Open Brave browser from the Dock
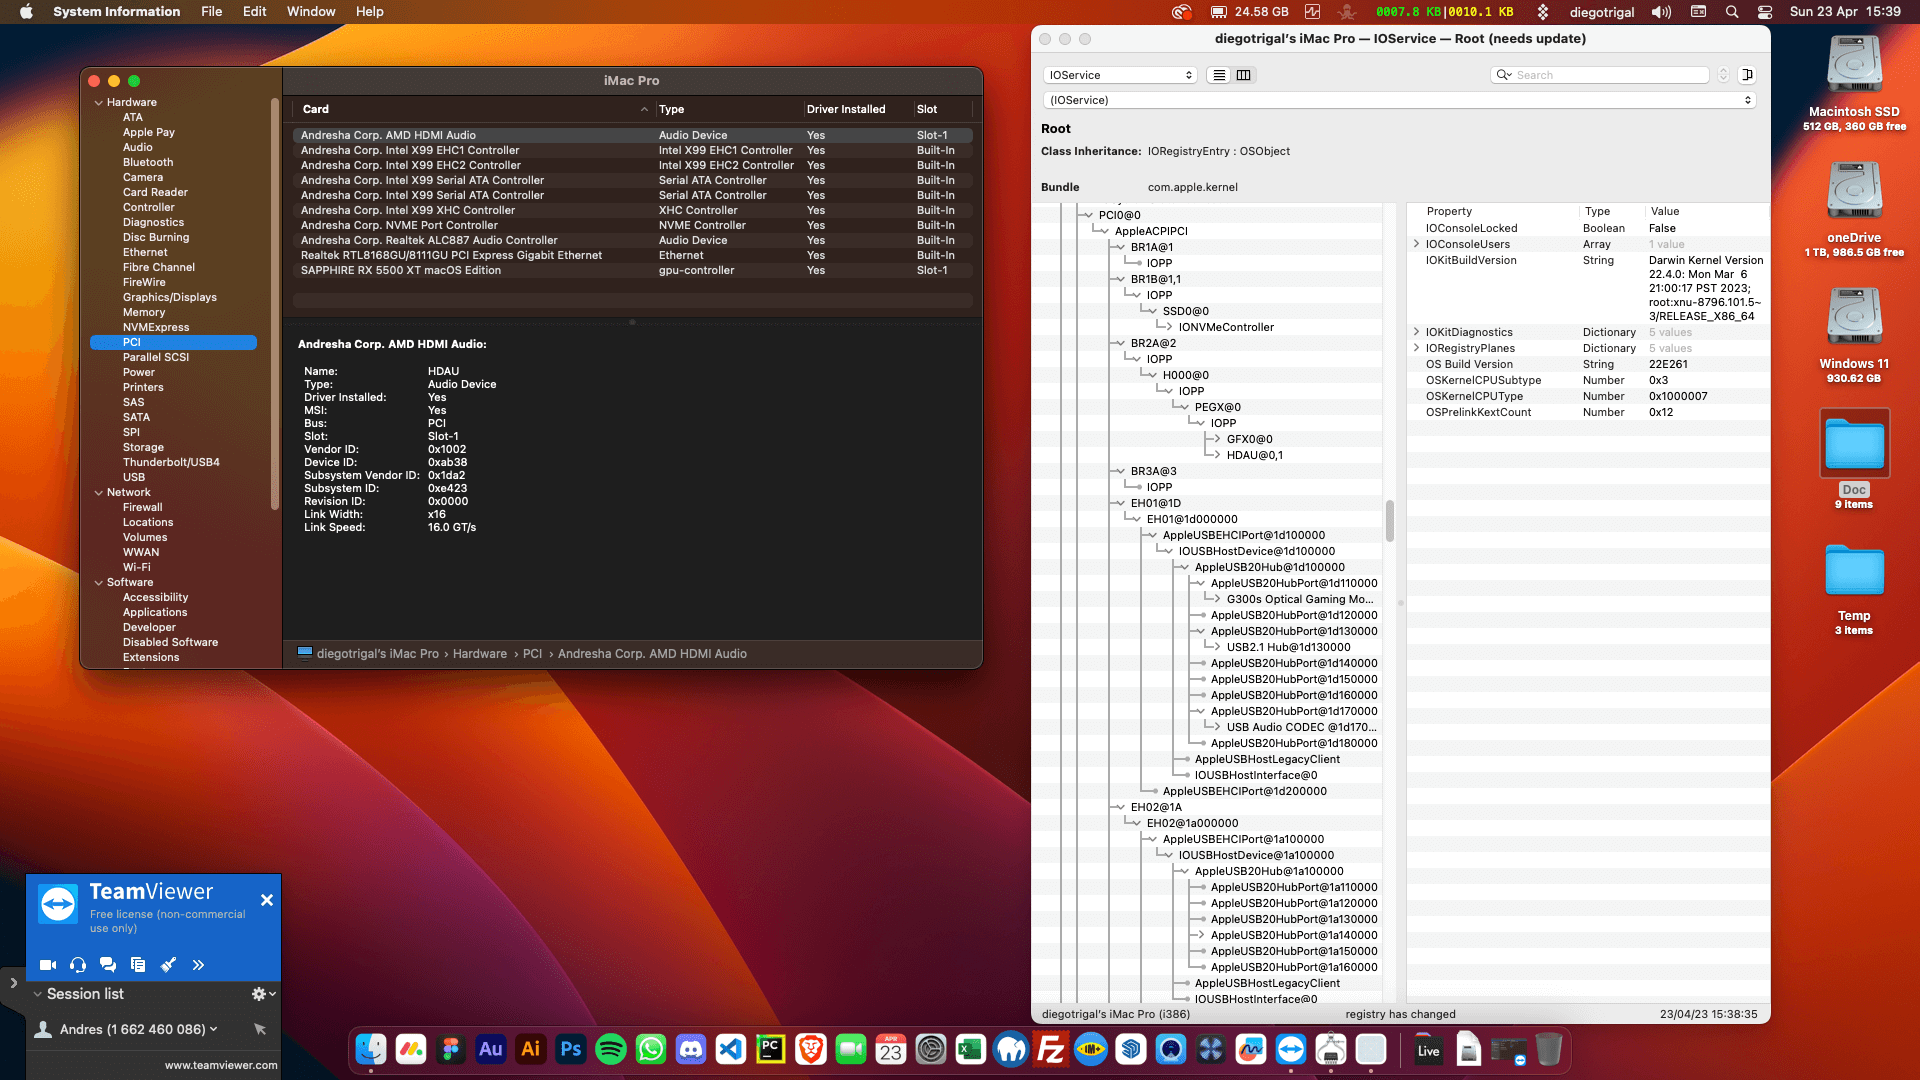Viewport: 1920px width, 1080px height. pyautogui.click(x=811, y=1049)
